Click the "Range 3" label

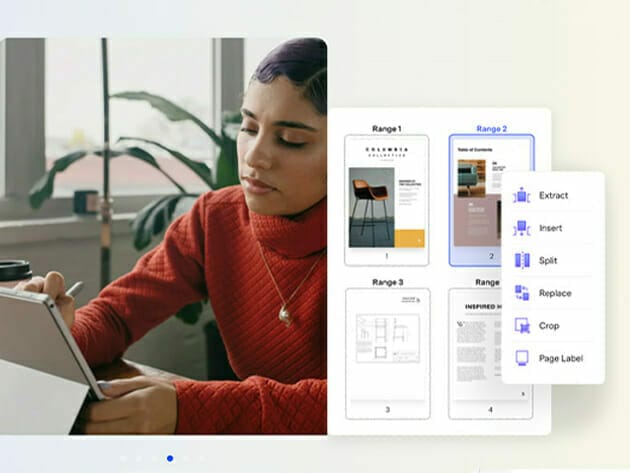tap(386, 282)
